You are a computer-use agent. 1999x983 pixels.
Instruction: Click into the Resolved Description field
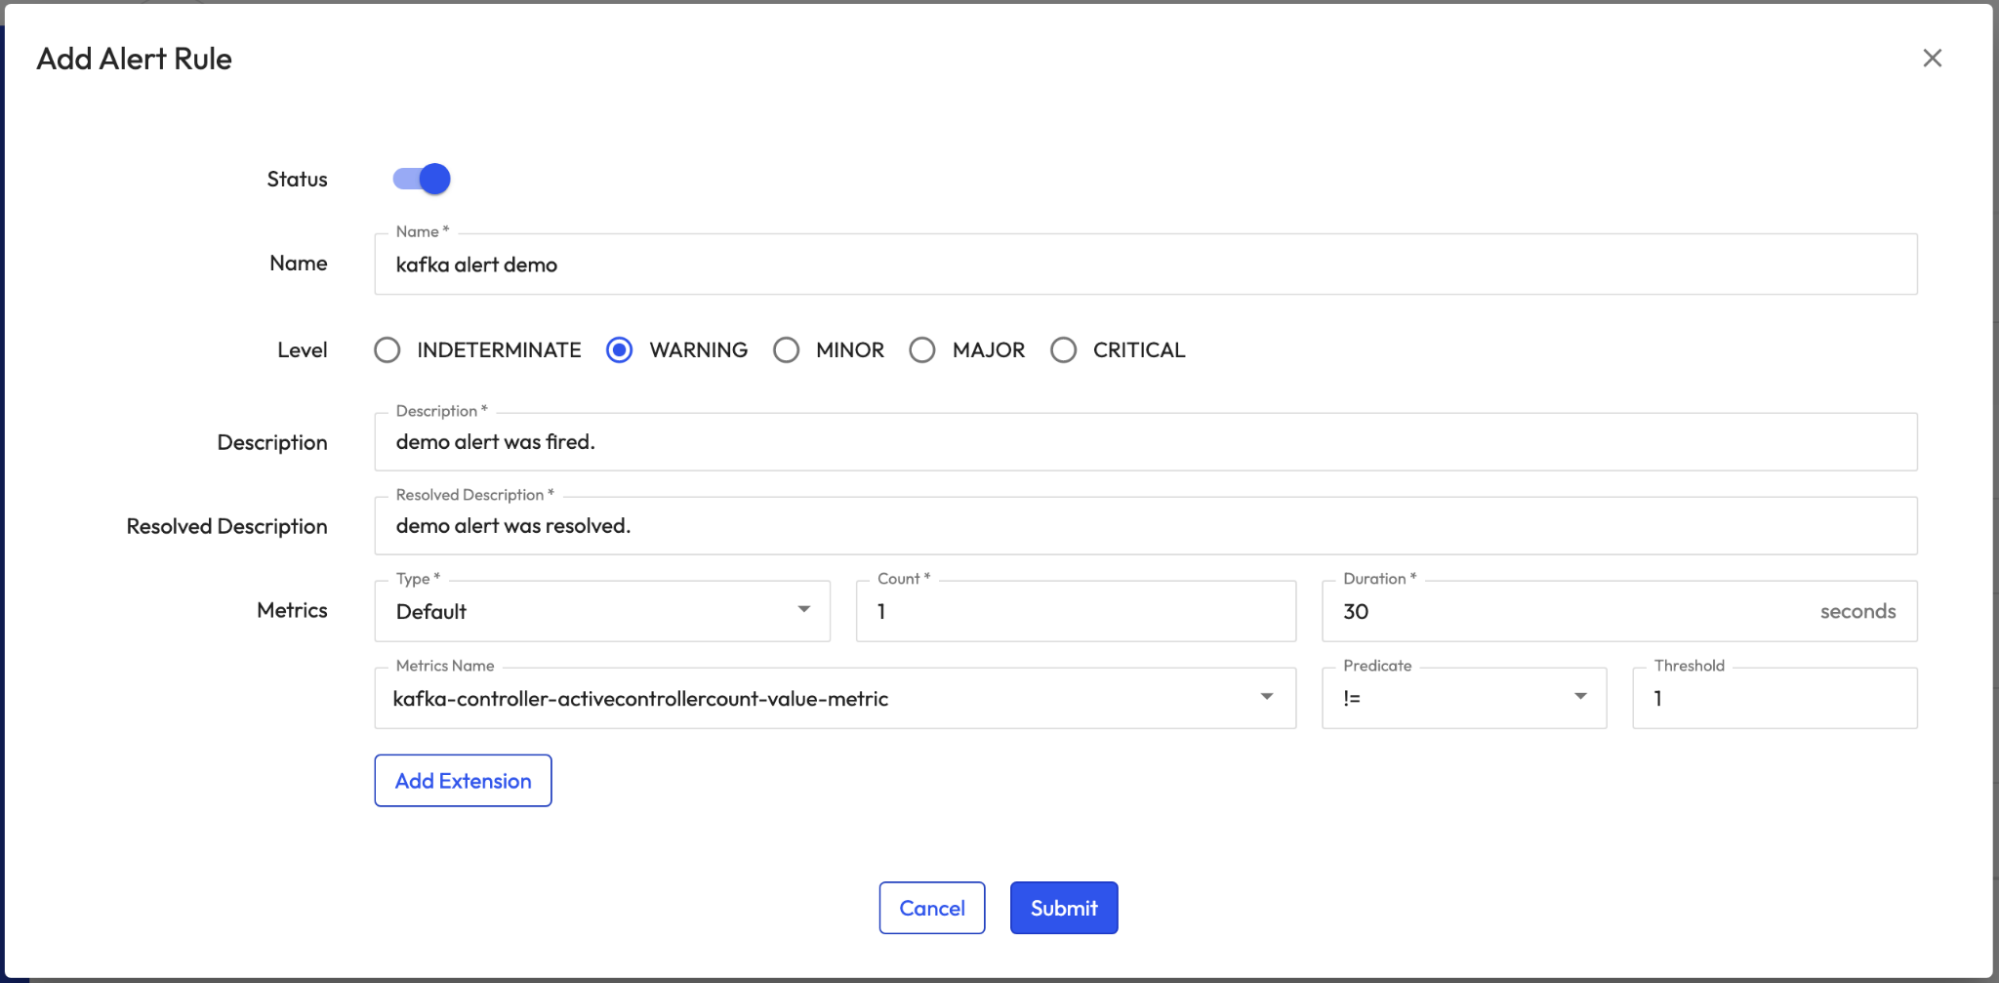pyautogui.click(x=1145, y=526)
